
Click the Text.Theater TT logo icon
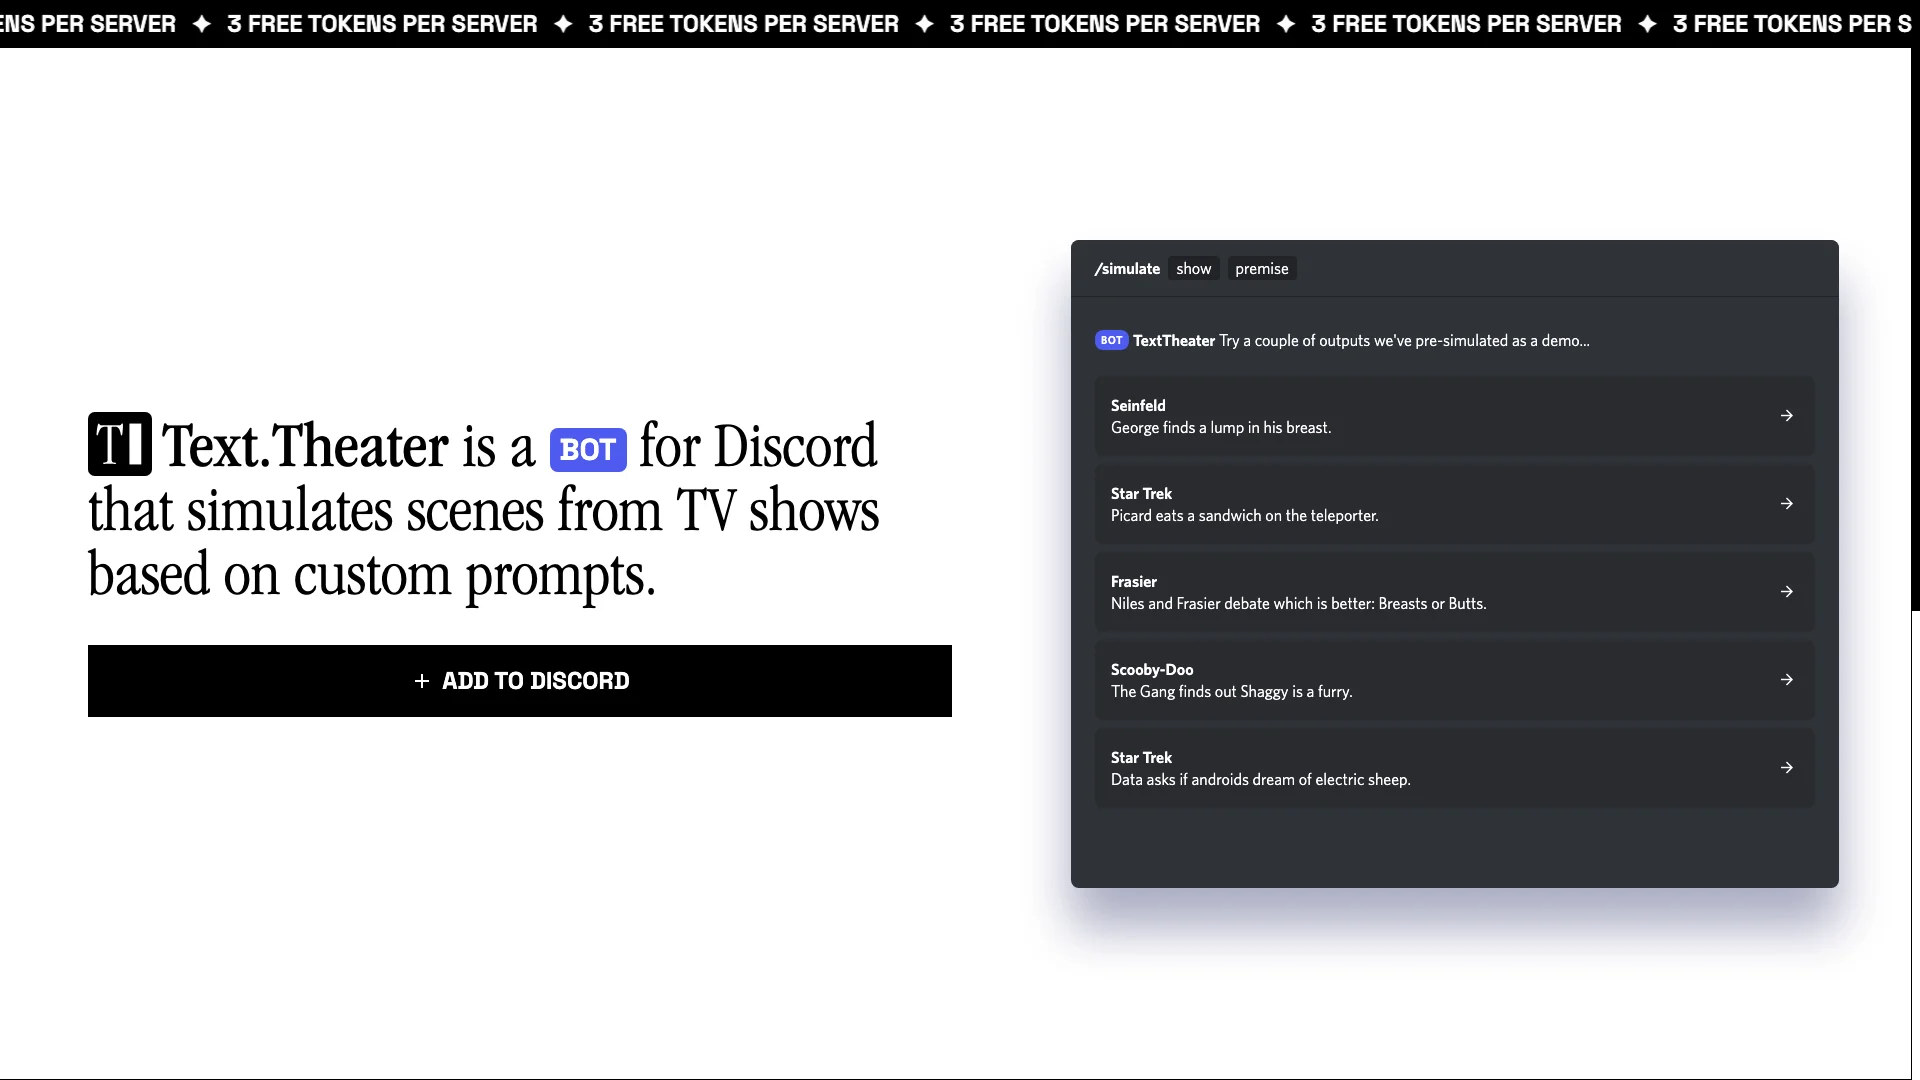click(120, 444)
